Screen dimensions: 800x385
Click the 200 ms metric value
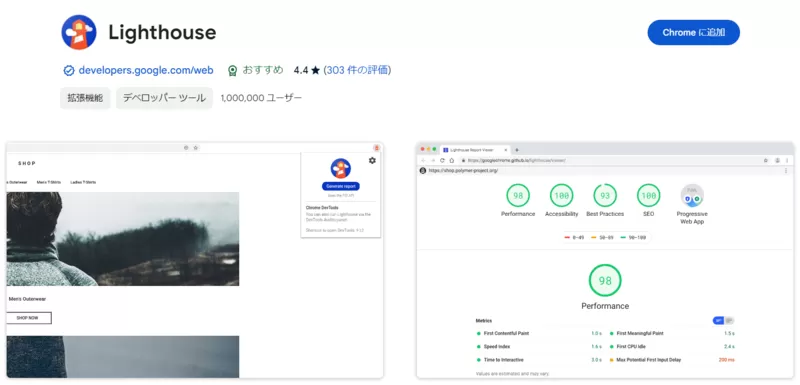[x=727, y=360]
